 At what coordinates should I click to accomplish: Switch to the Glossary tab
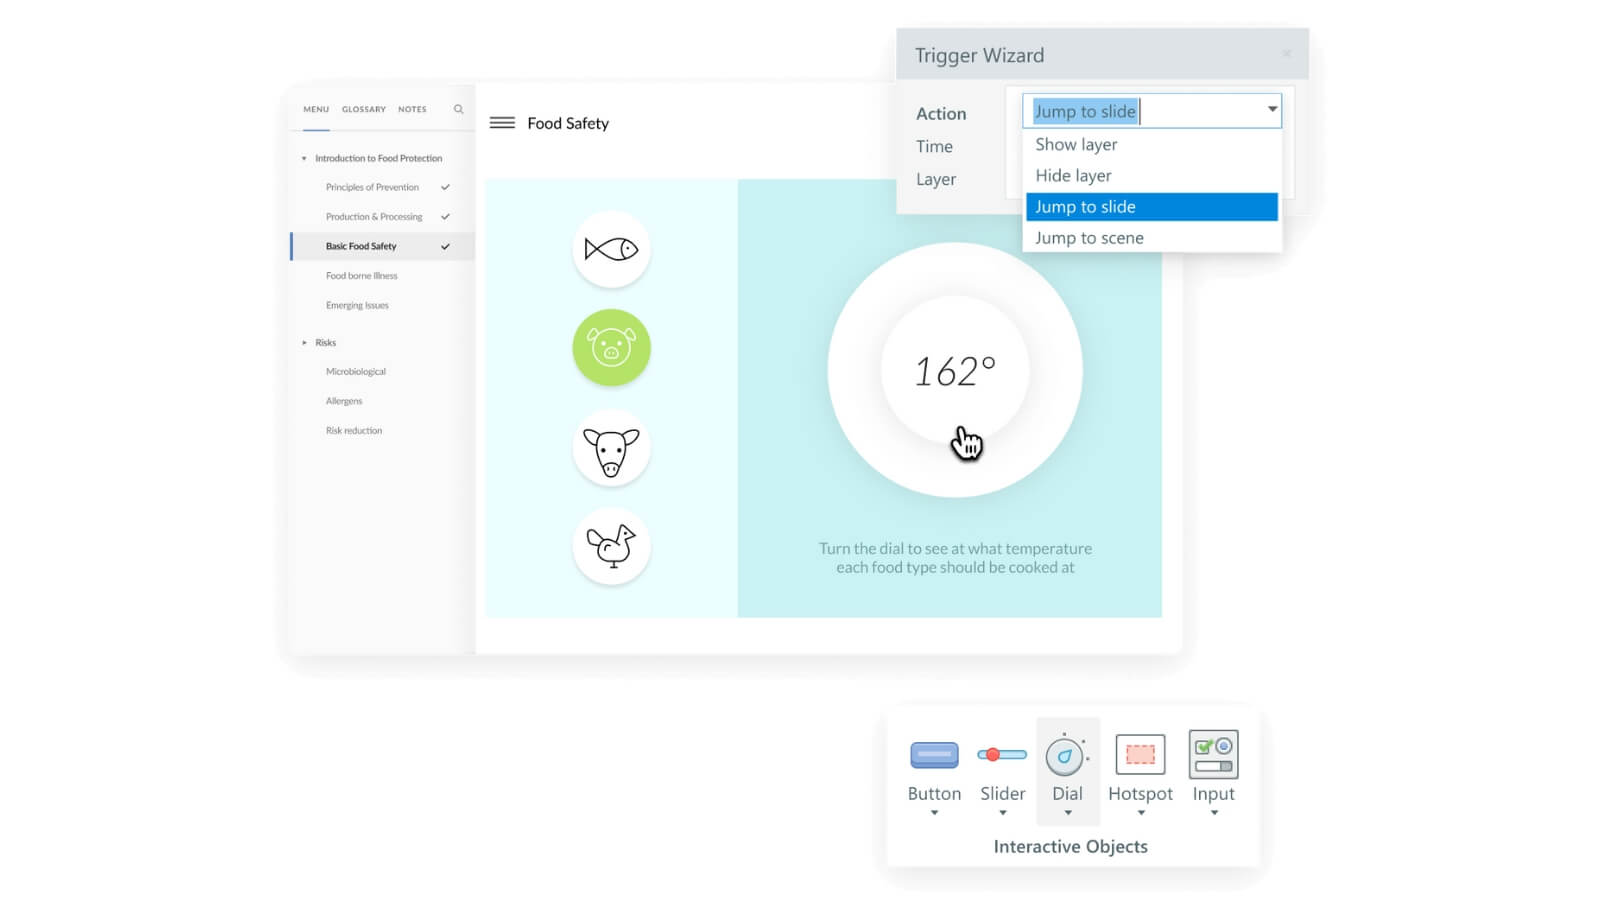point(363,109)
